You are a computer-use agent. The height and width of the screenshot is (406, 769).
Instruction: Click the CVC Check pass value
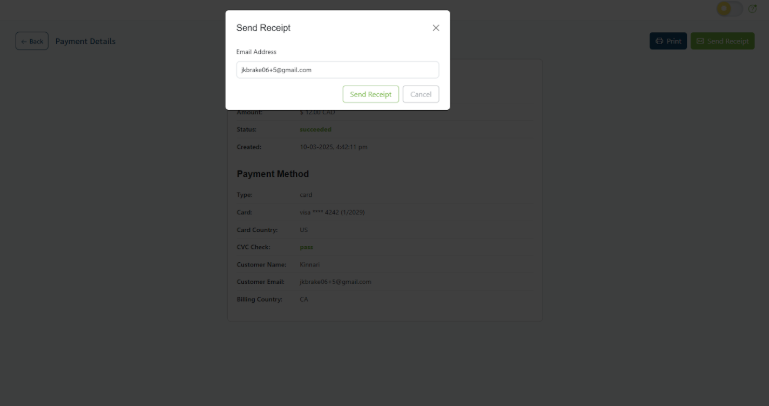click(x=306, y=247)
